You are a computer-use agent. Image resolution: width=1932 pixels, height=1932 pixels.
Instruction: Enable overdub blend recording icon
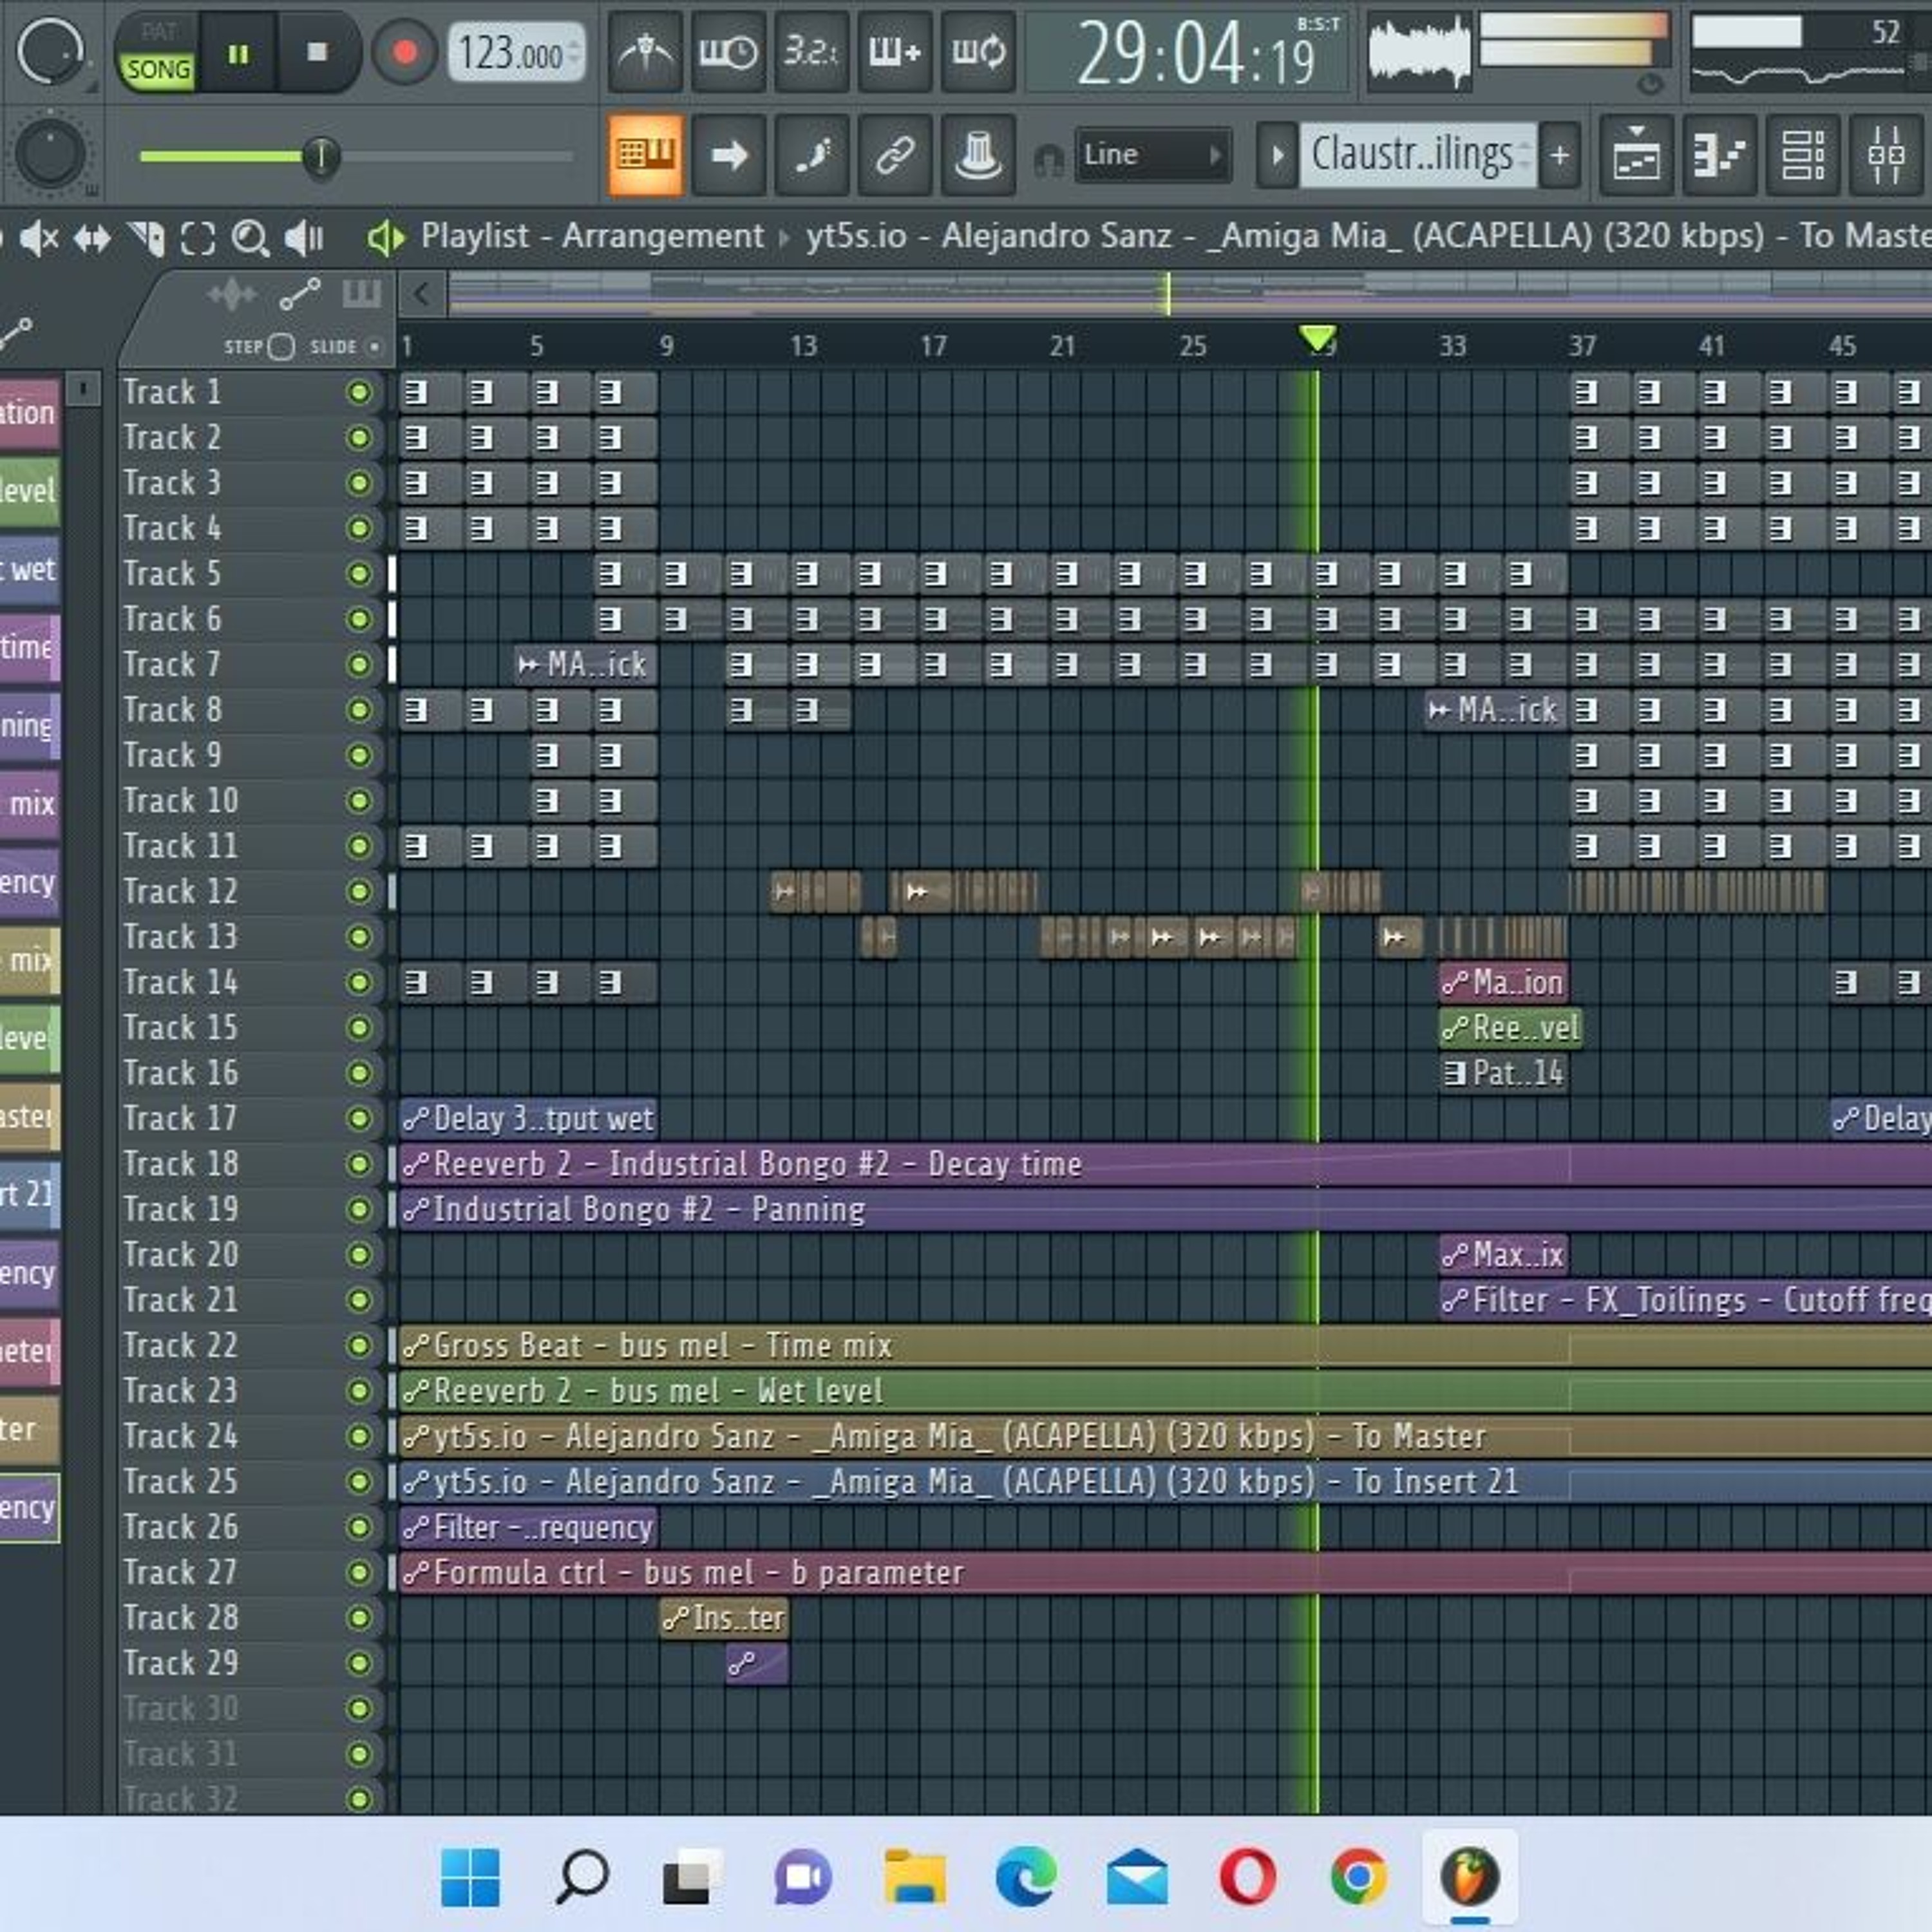894,52
